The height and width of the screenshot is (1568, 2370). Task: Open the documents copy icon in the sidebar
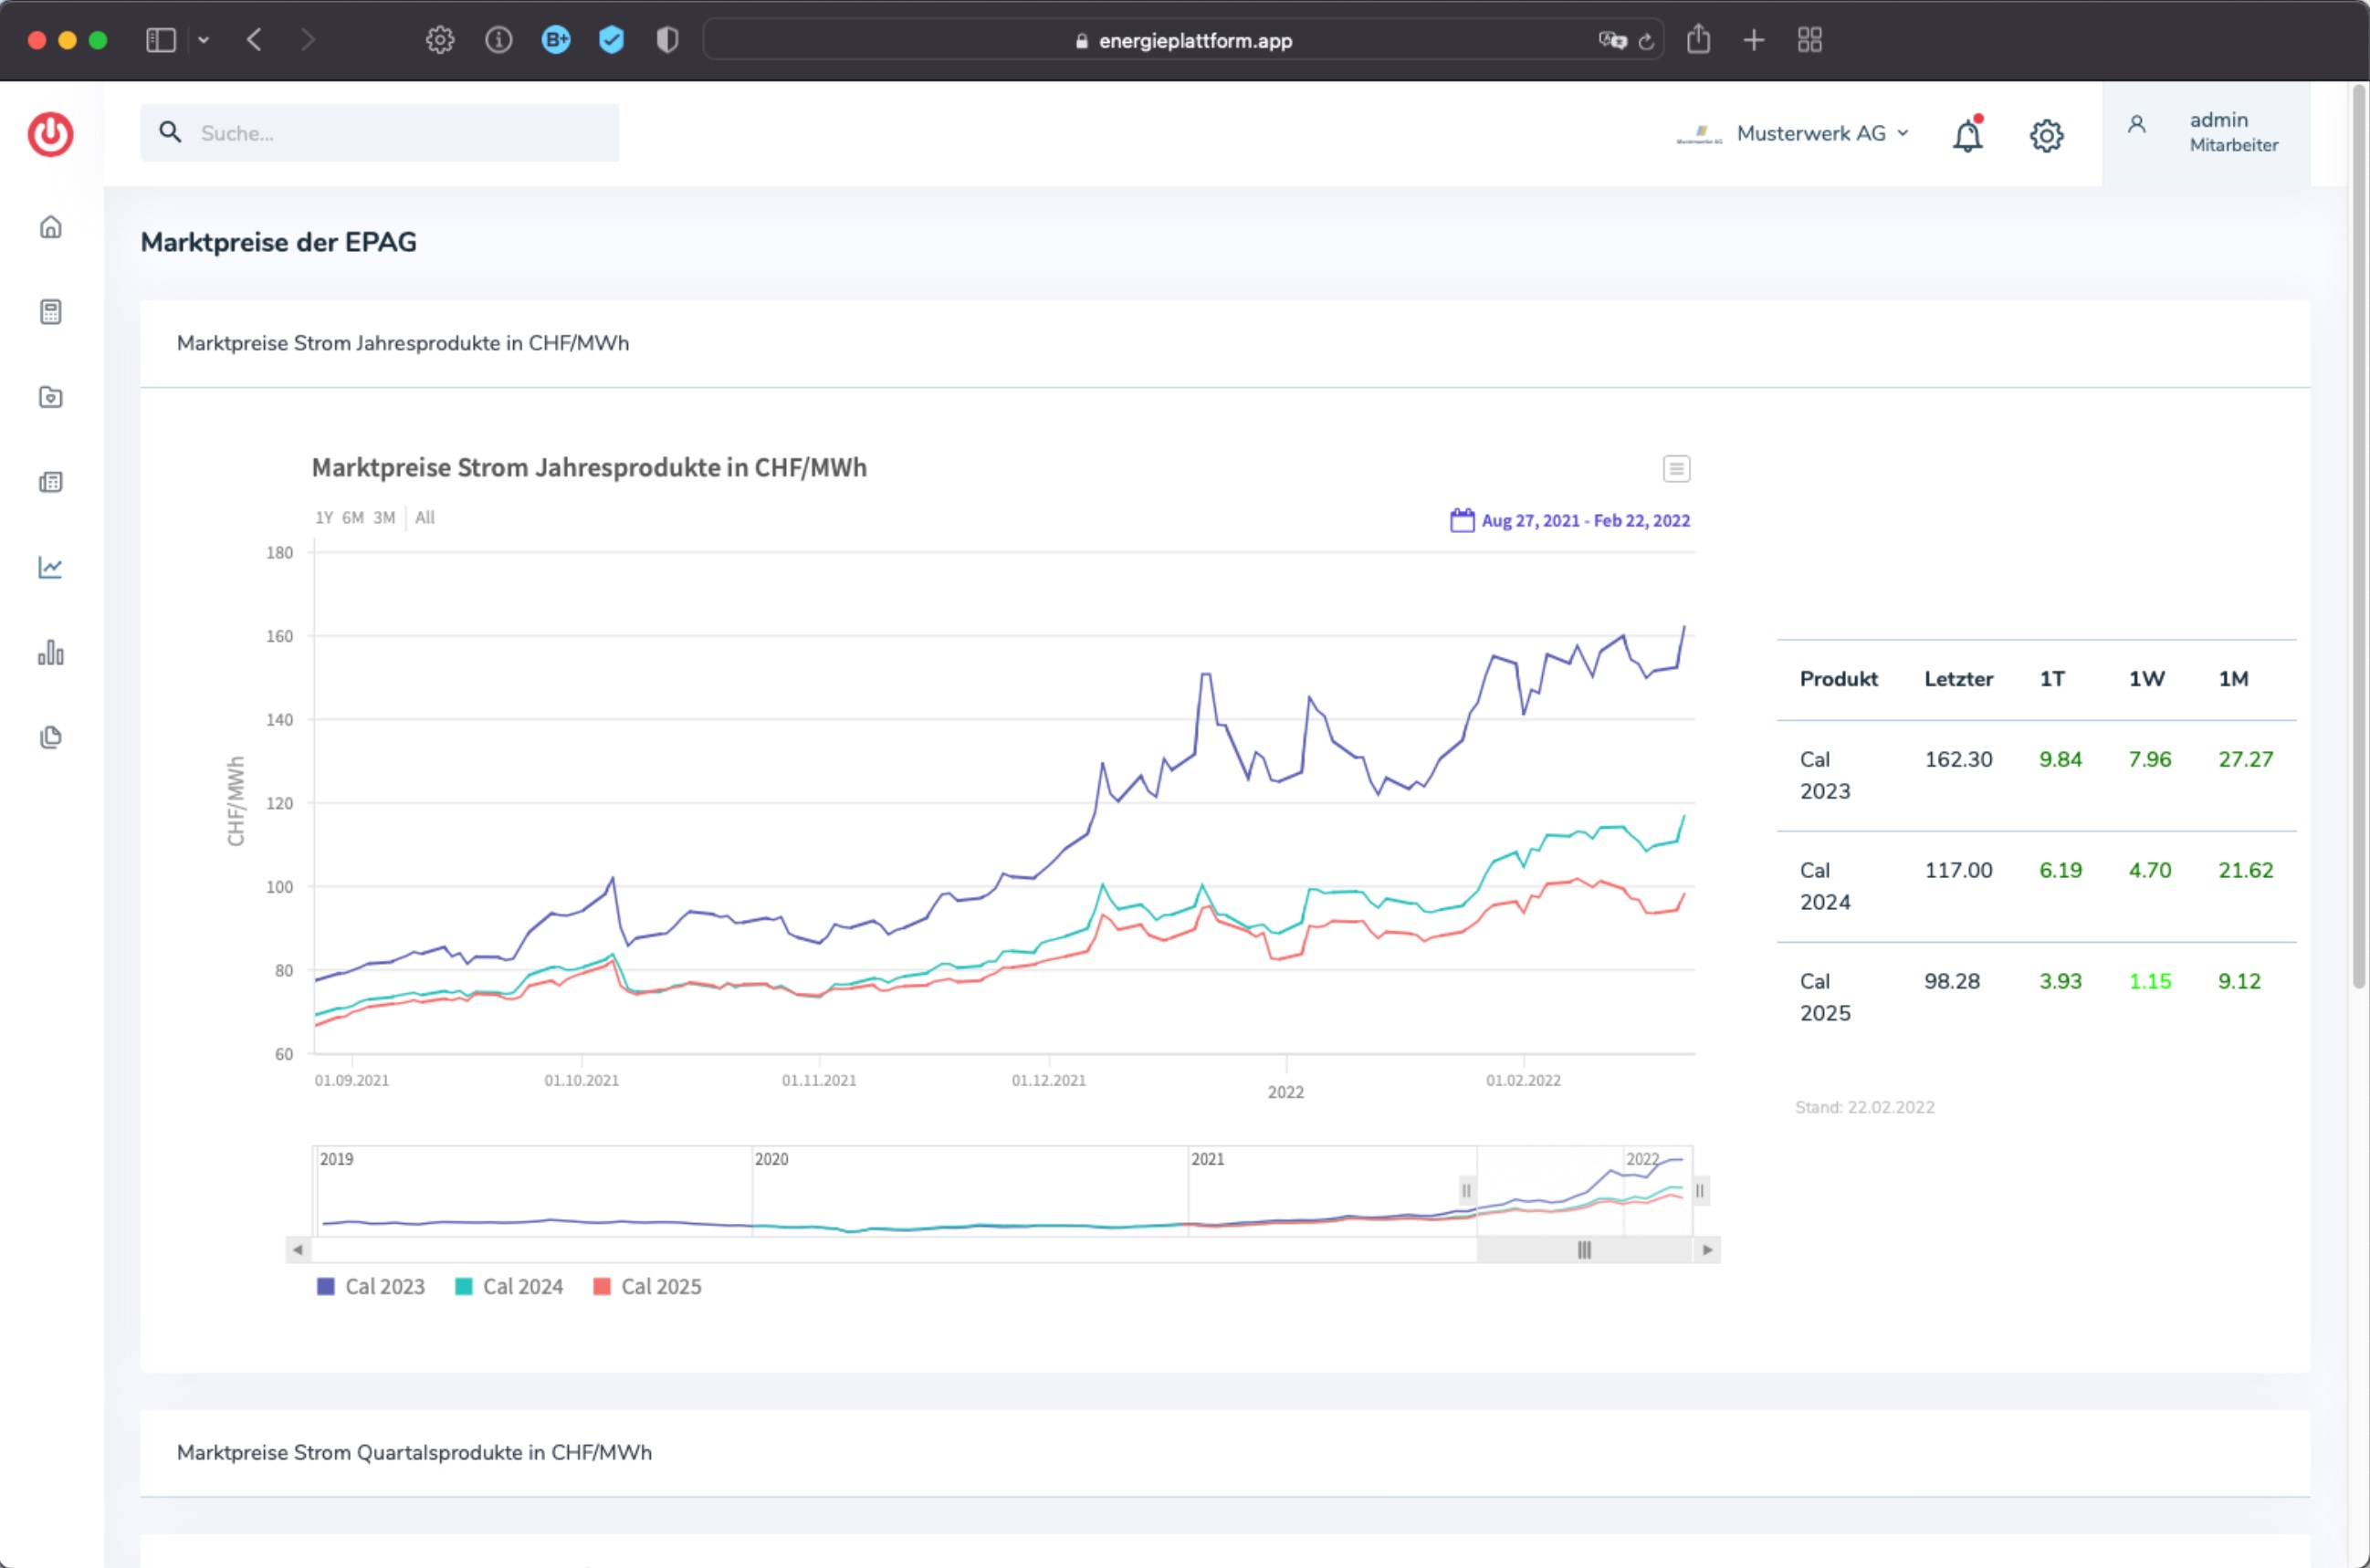(50, 737)
